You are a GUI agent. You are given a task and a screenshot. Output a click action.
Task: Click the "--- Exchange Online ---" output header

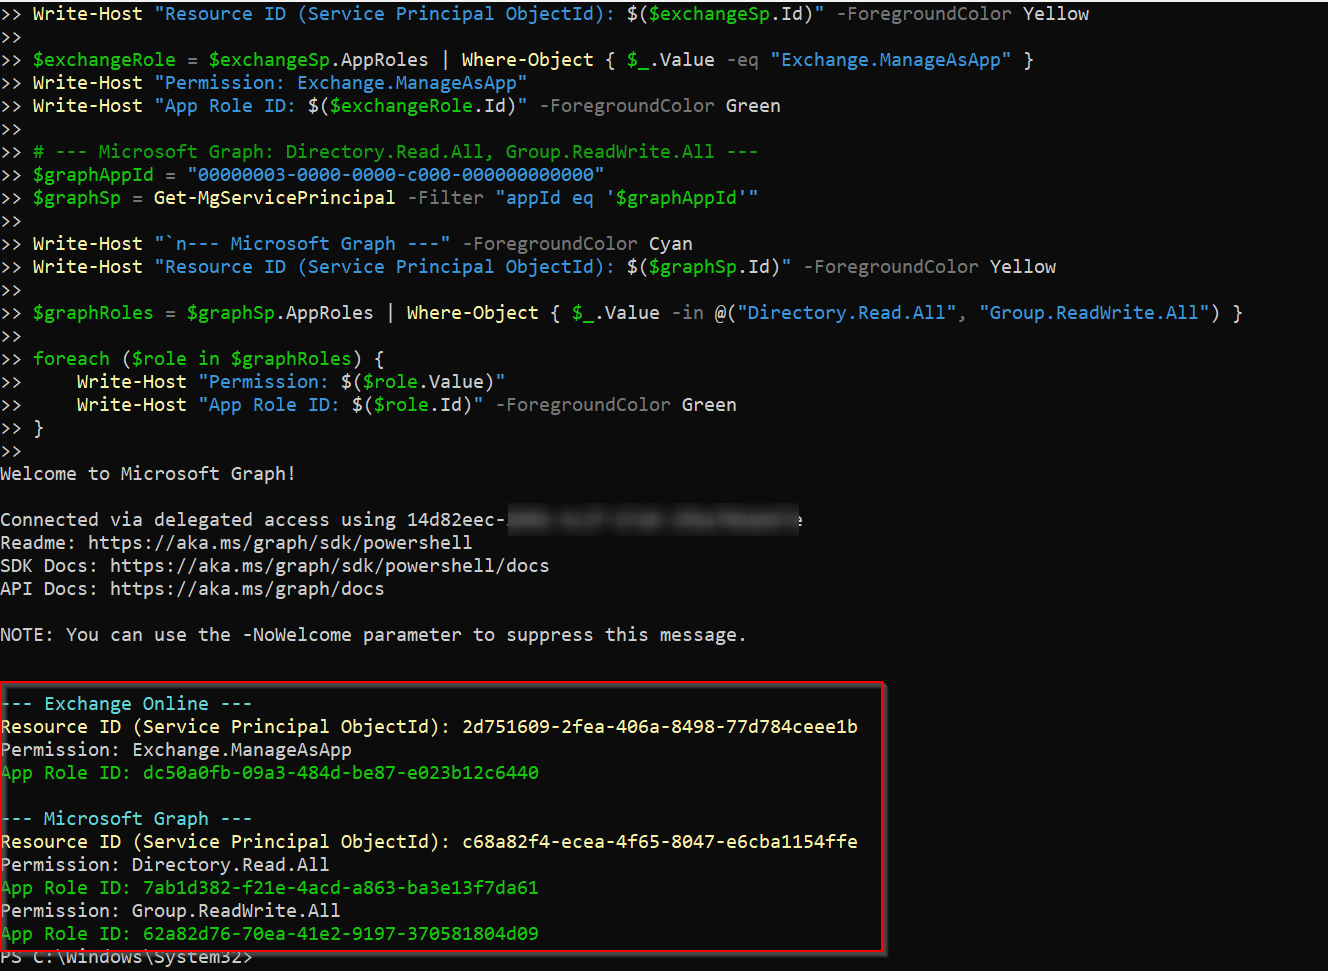pyautogui.click(x=126, y=704)
